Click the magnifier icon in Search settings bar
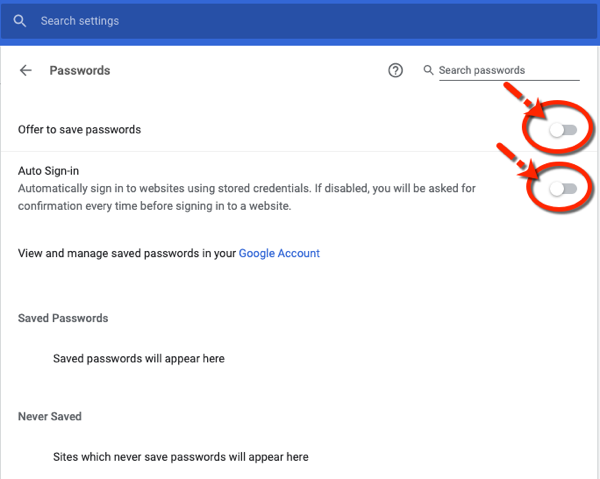600x479 pixels. 20,21
